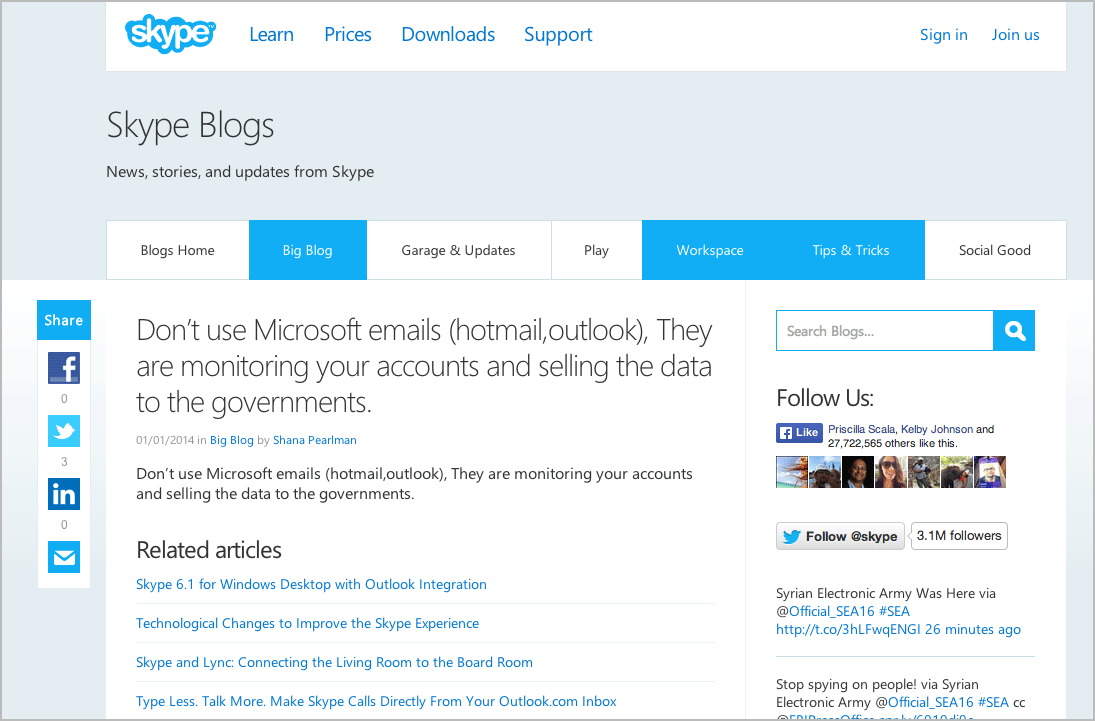Image resolution: width=1095 pixels, height=721 pixels.
Task: Click the blog search magnifier button
Action: [x=1014, y=330]
